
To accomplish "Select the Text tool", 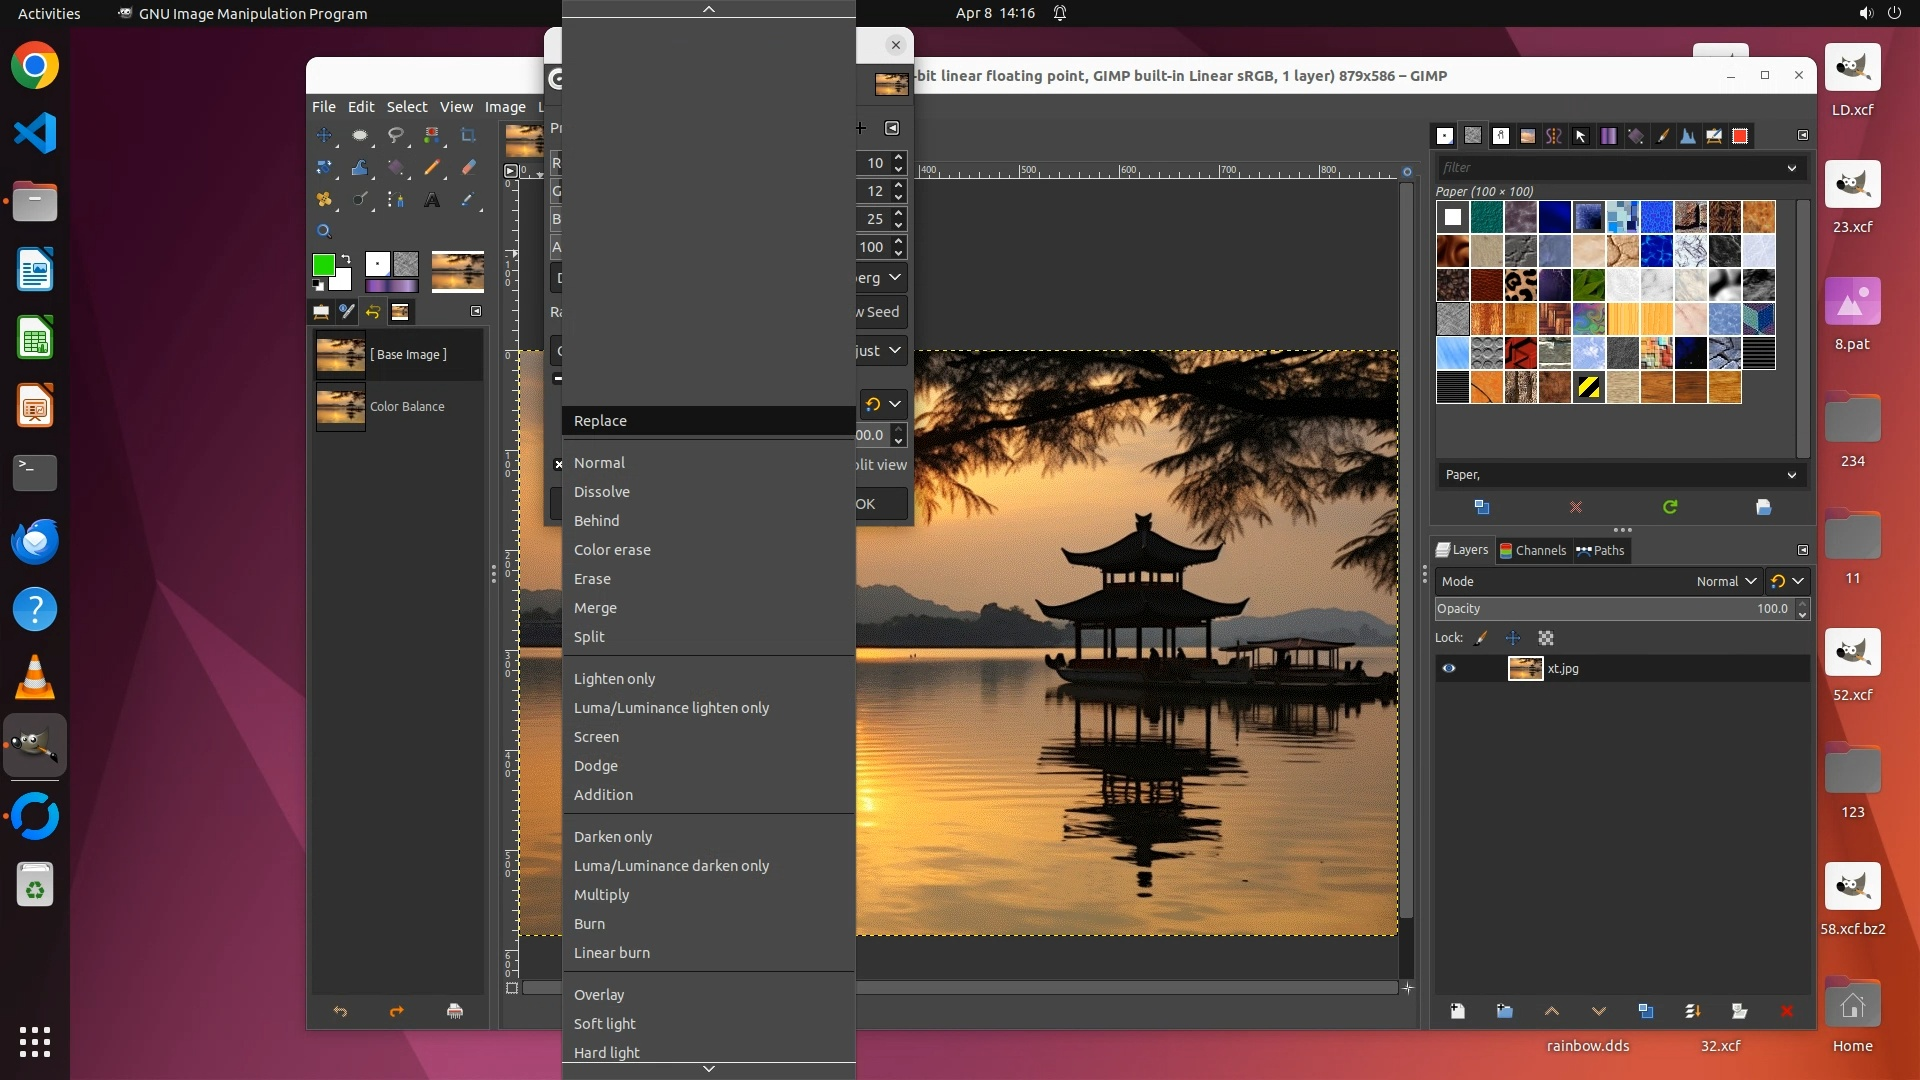I will pyautogui.click(x=432, y=200).
